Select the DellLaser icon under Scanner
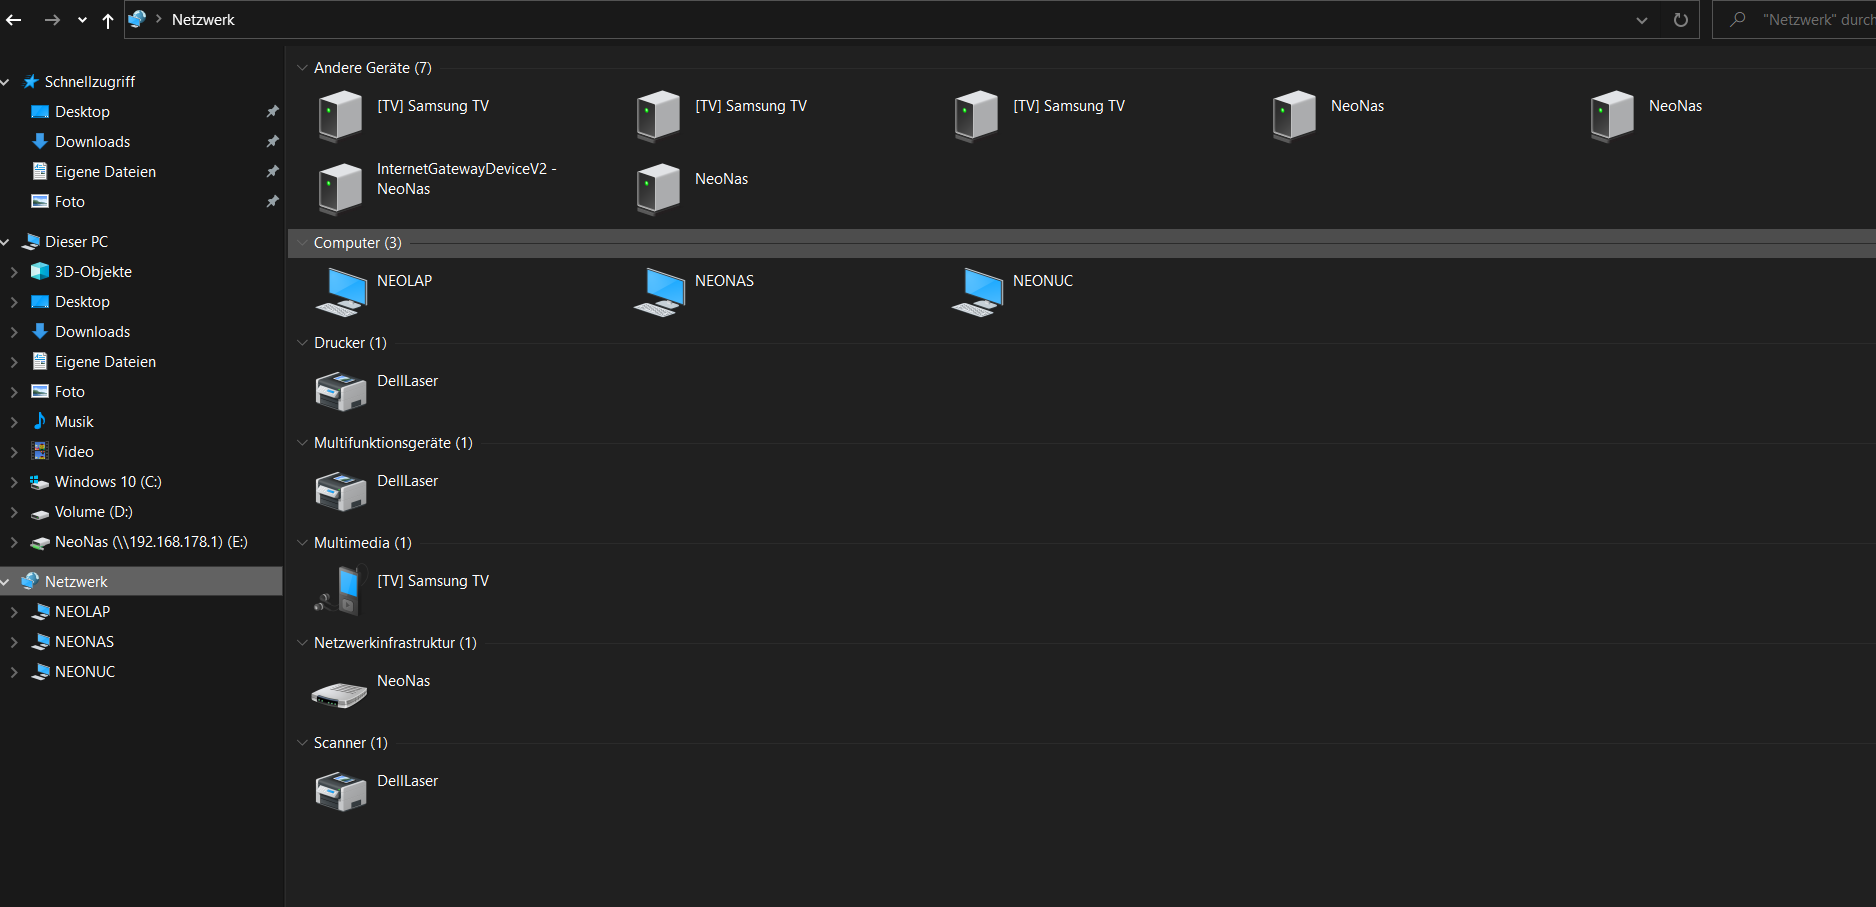The image size is (1876, 907). (341, 791)
